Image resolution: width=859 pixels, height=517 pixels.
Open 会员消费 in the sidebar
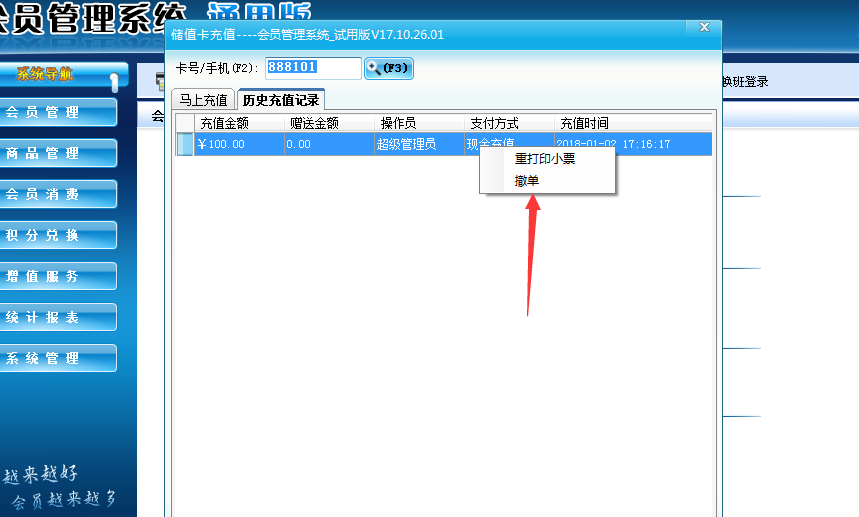point(58,194)
